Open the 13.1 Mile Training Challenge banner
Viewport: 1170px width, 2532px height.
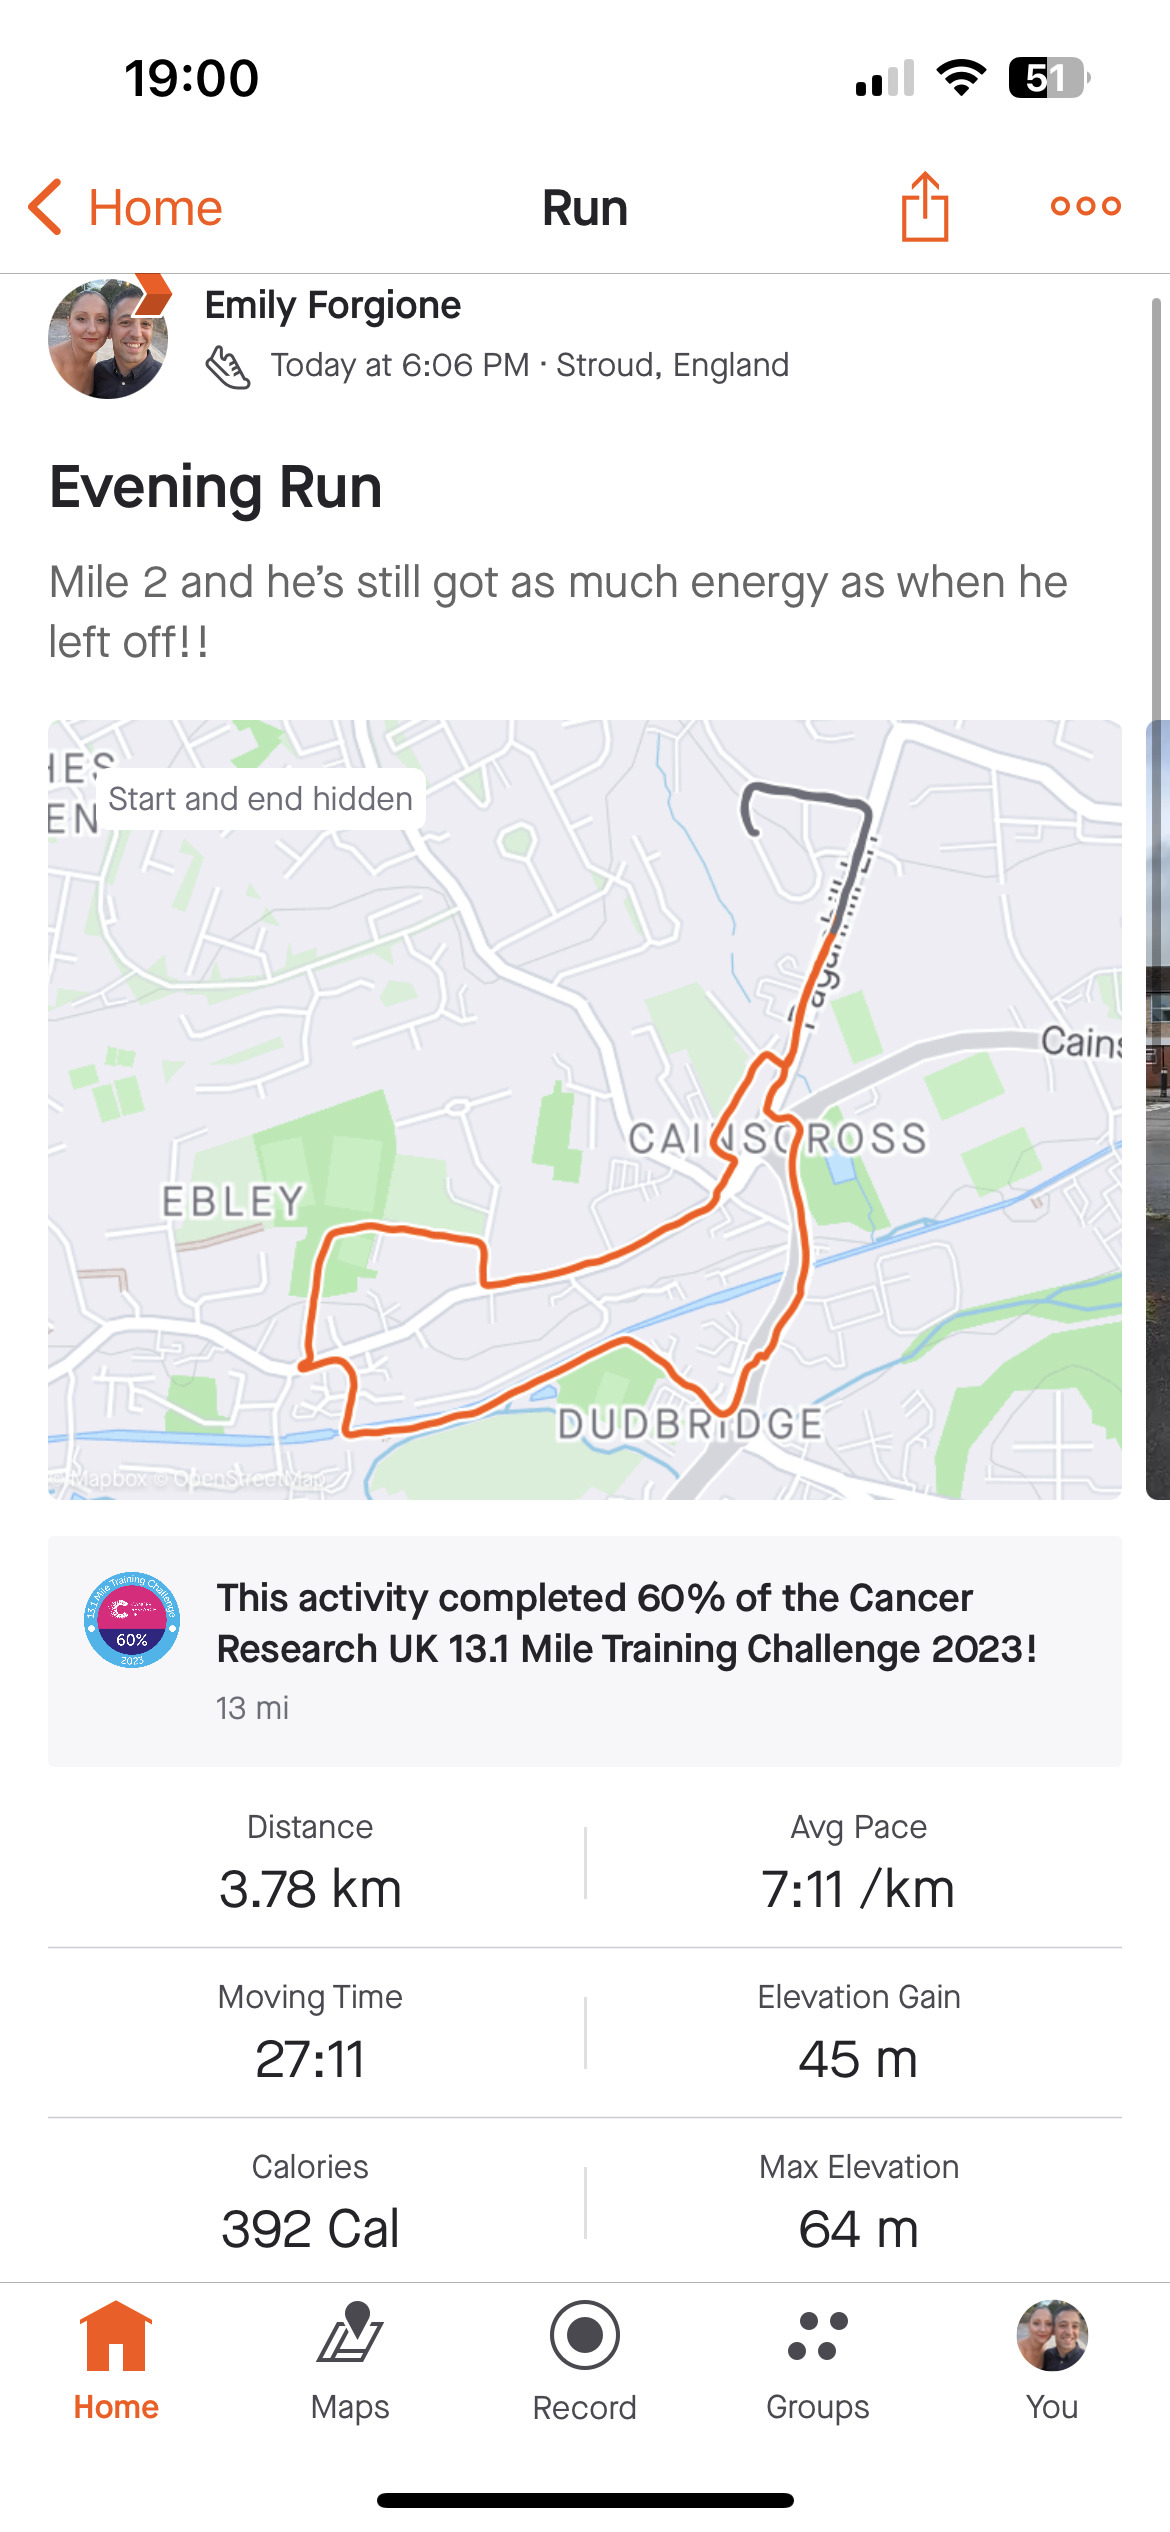[625, 1649]
